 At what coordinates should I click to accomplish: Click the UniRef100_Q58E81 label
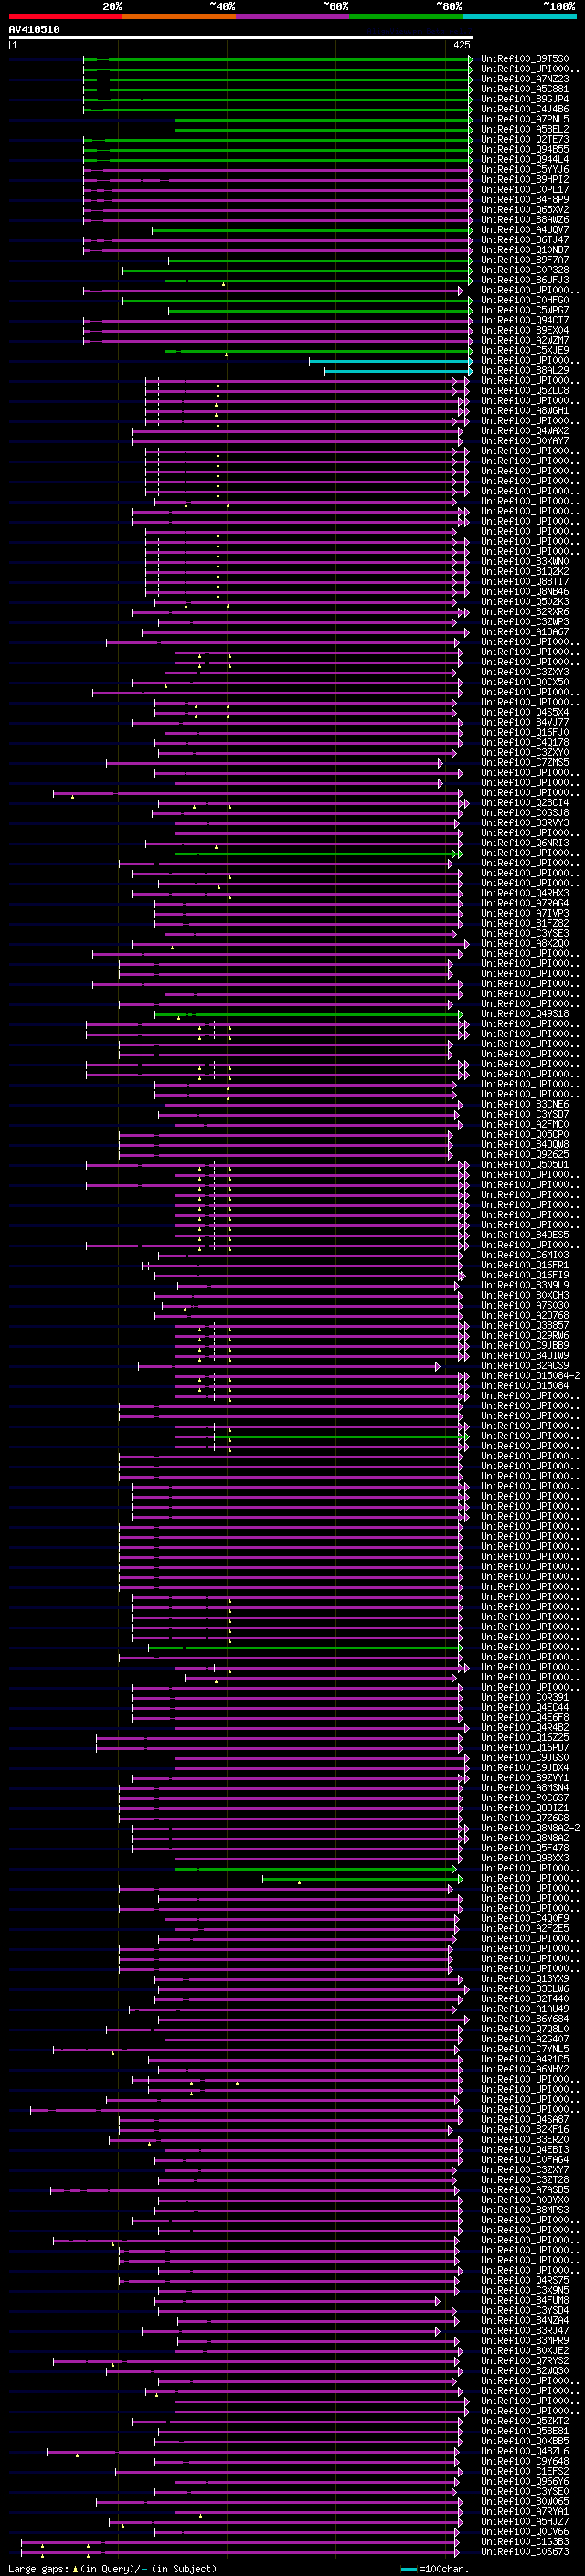[x=525, y=2431]
